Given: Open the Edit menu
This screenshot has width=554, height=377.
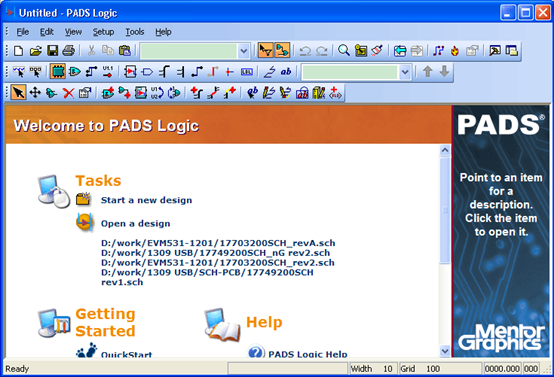Looking at the screenshot, I should point(47,32).
